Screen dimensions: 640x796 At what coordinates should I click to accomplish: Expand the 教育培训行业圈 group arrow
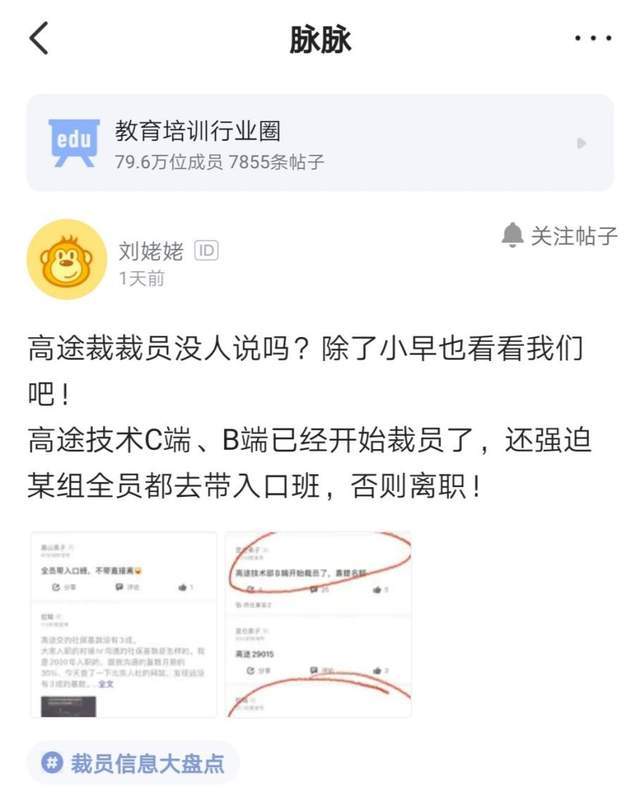[x=582, y=143]
